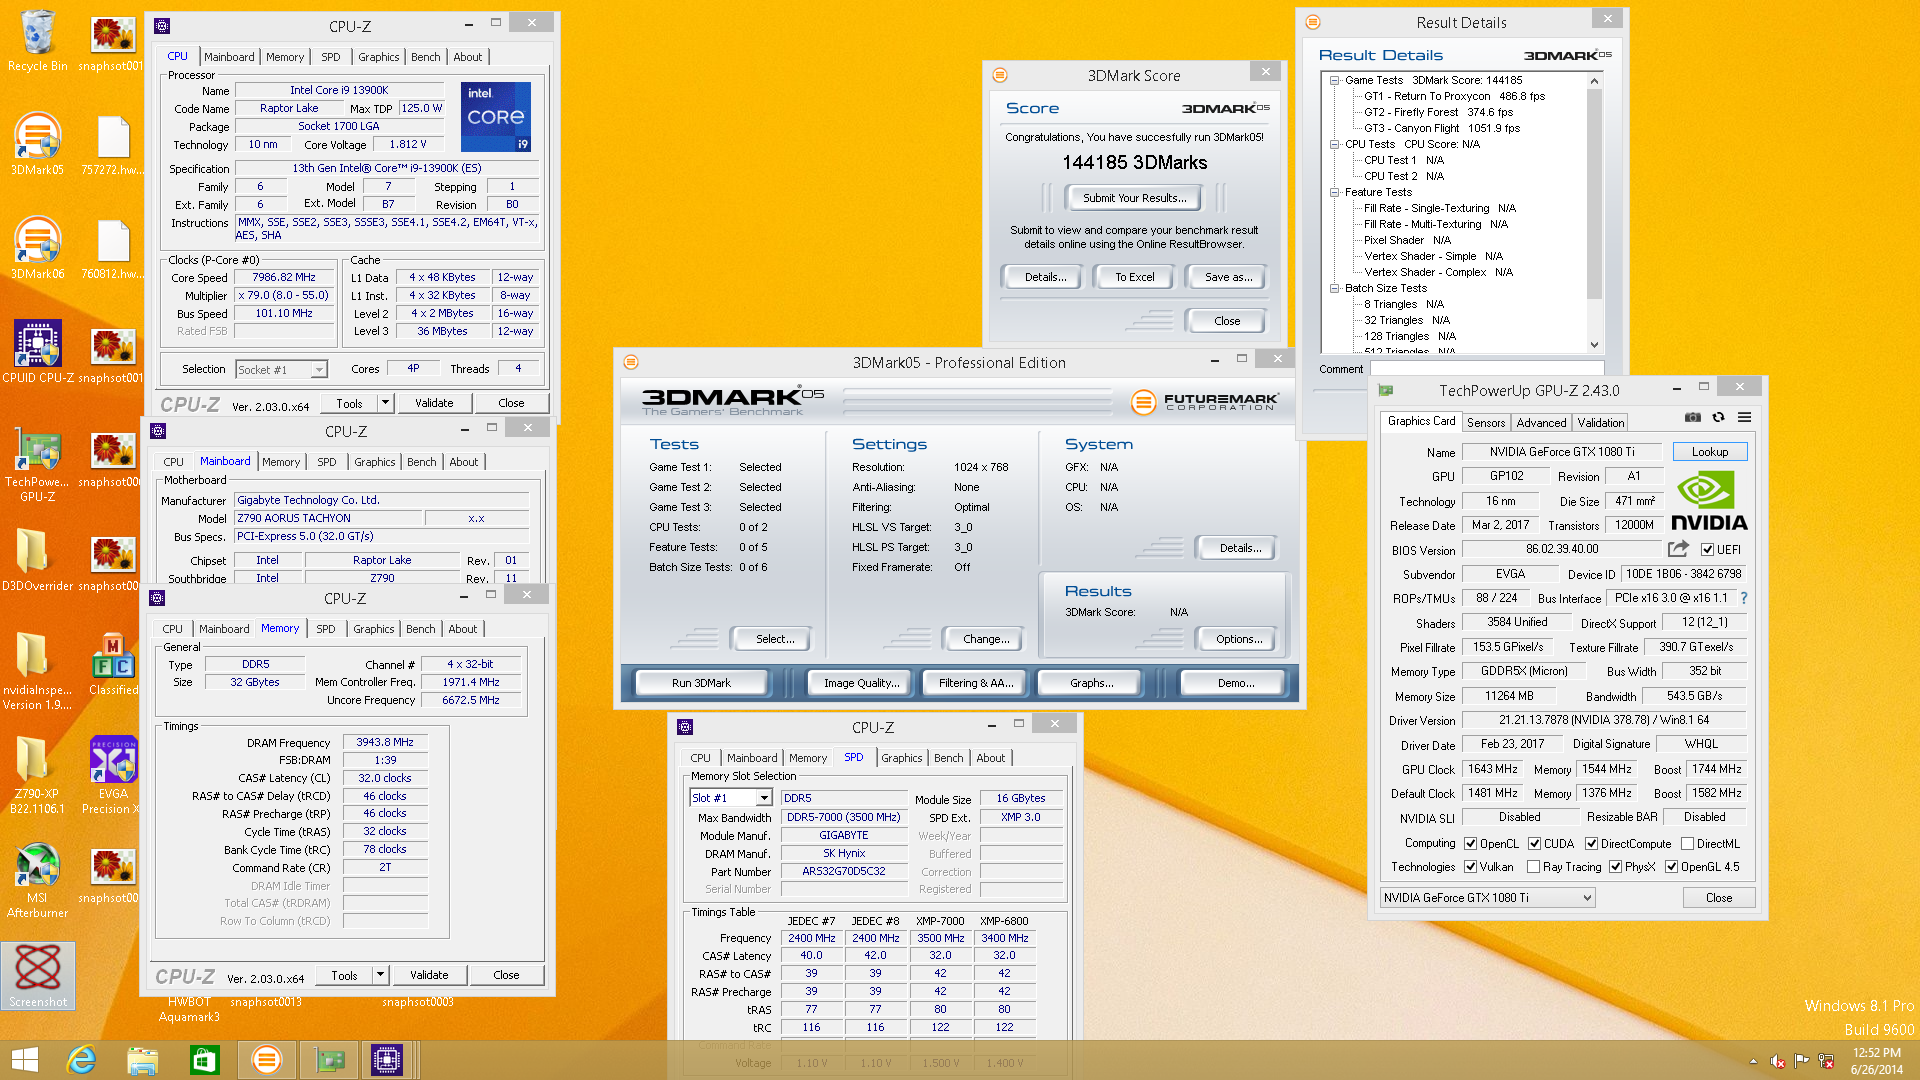Open the GPU-Z hamburger menu
The width and height of the screenshot is (1920, 1080).
[x=1744, y=417]
